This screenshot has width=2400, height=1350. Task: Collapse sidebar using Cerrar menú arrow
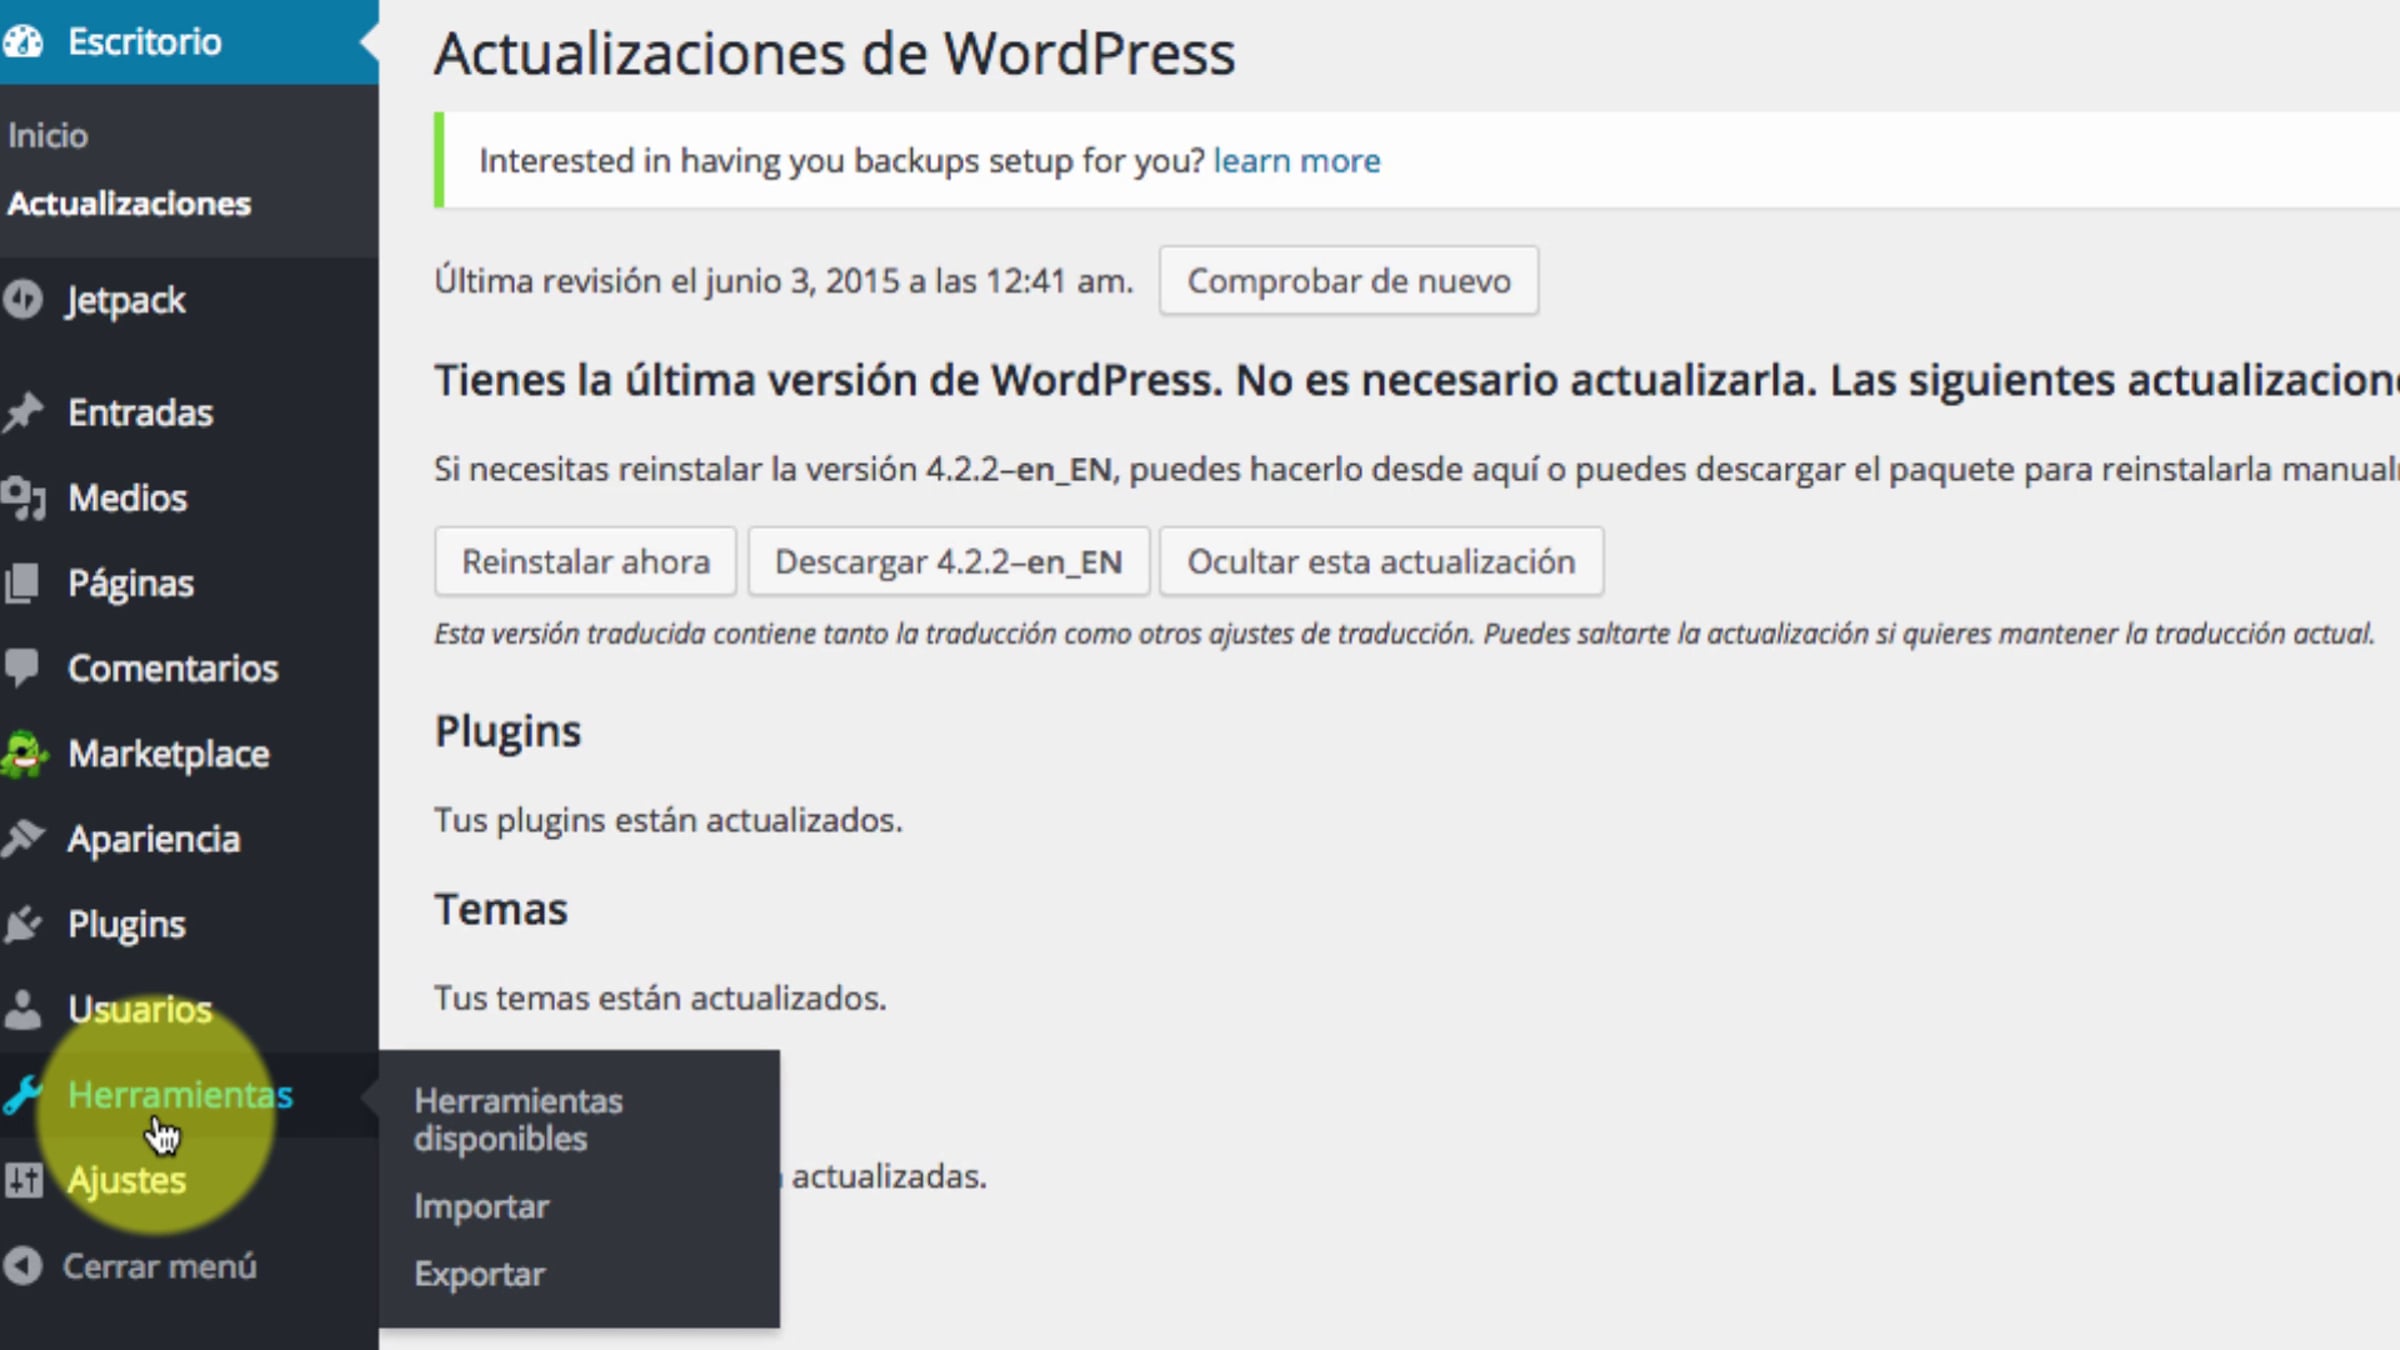(x=22, y=1266)
